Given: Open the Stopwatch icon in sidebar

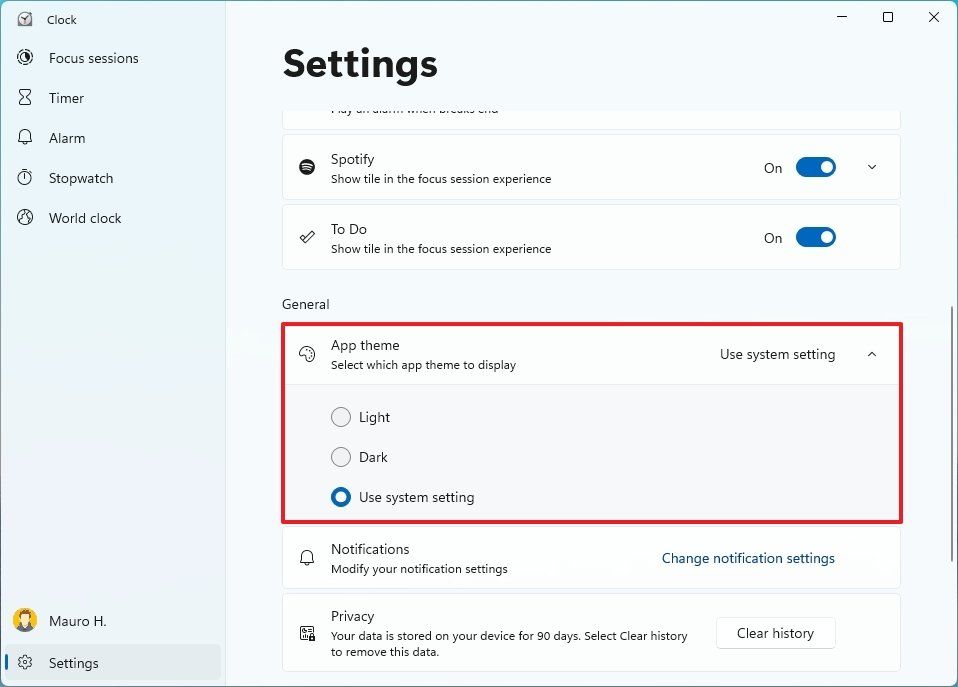Looking at the screenshot, I should click(x=24, y=177).
